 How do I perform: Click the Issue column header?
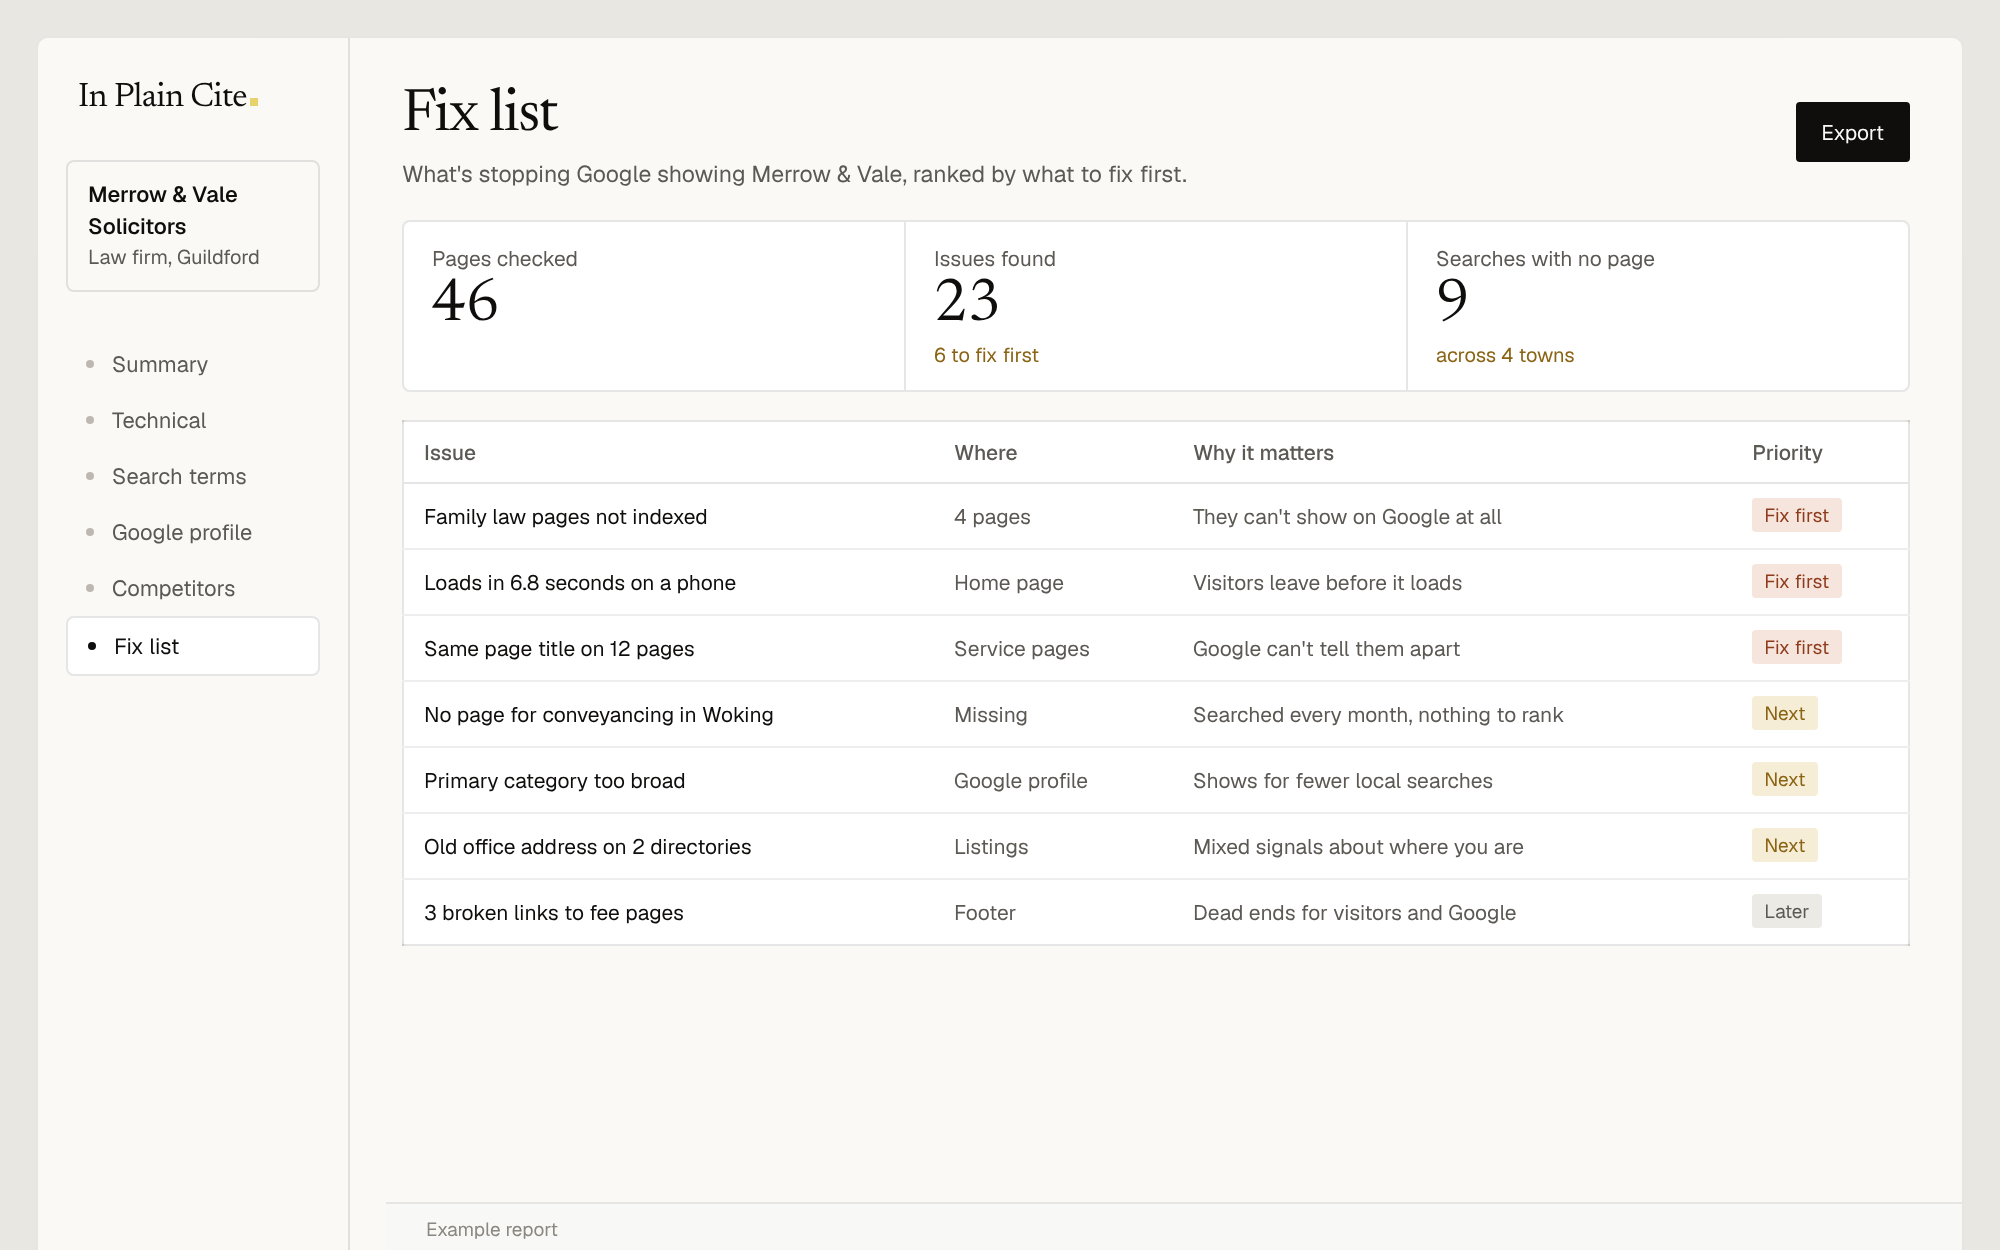(x=450, y=453)
